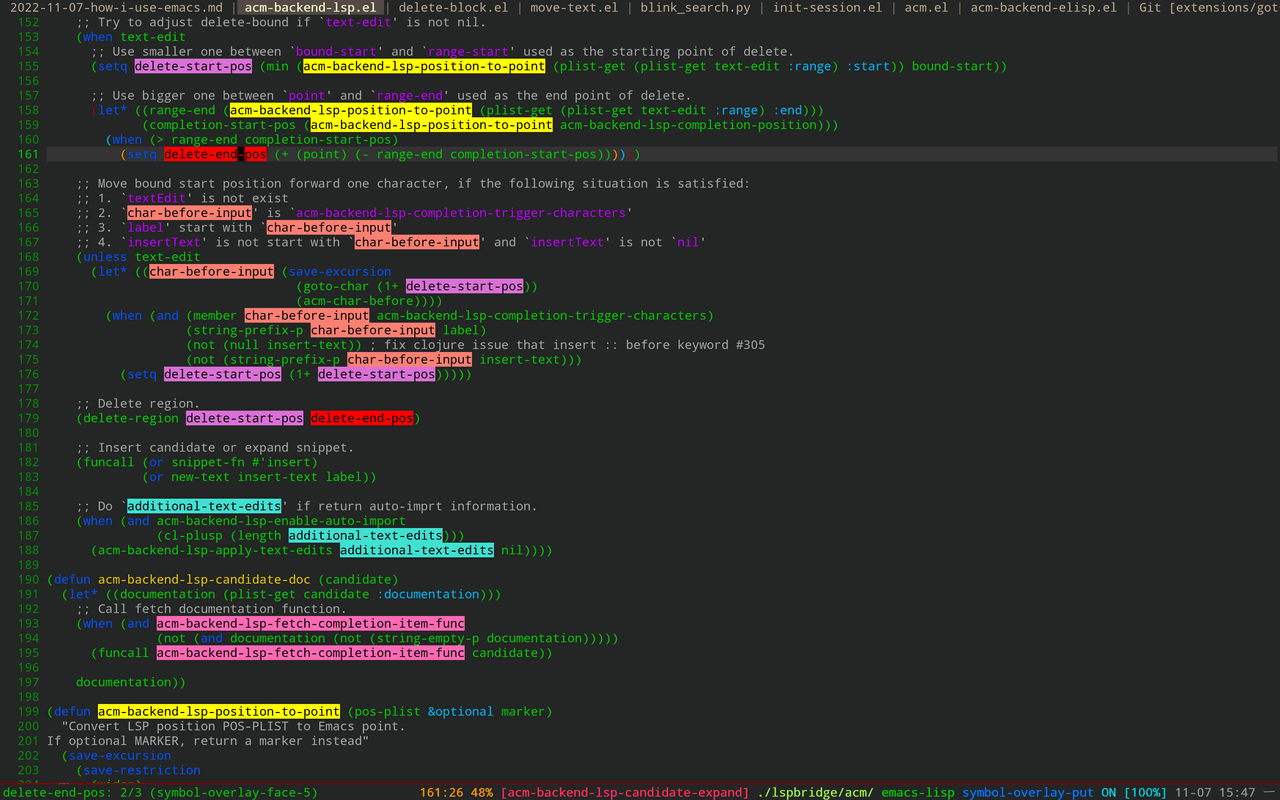Click the comment ';; Delete region.'
This screenshot has height=800, width=1280.
(x=138, y=404)
